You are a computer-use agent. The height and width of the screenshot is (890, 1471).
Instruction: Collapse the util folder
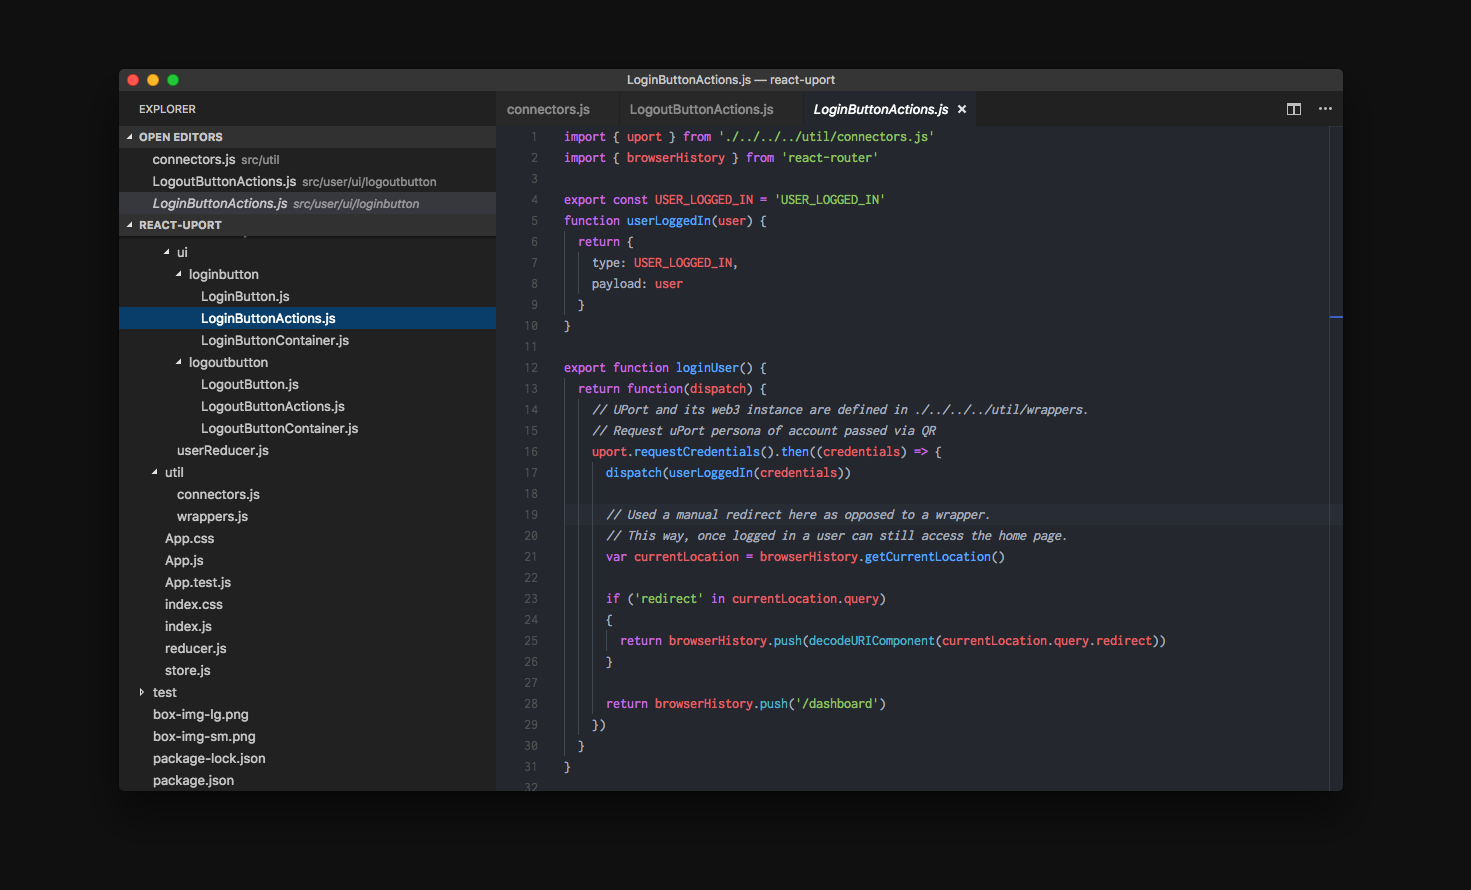coord(155,472)
